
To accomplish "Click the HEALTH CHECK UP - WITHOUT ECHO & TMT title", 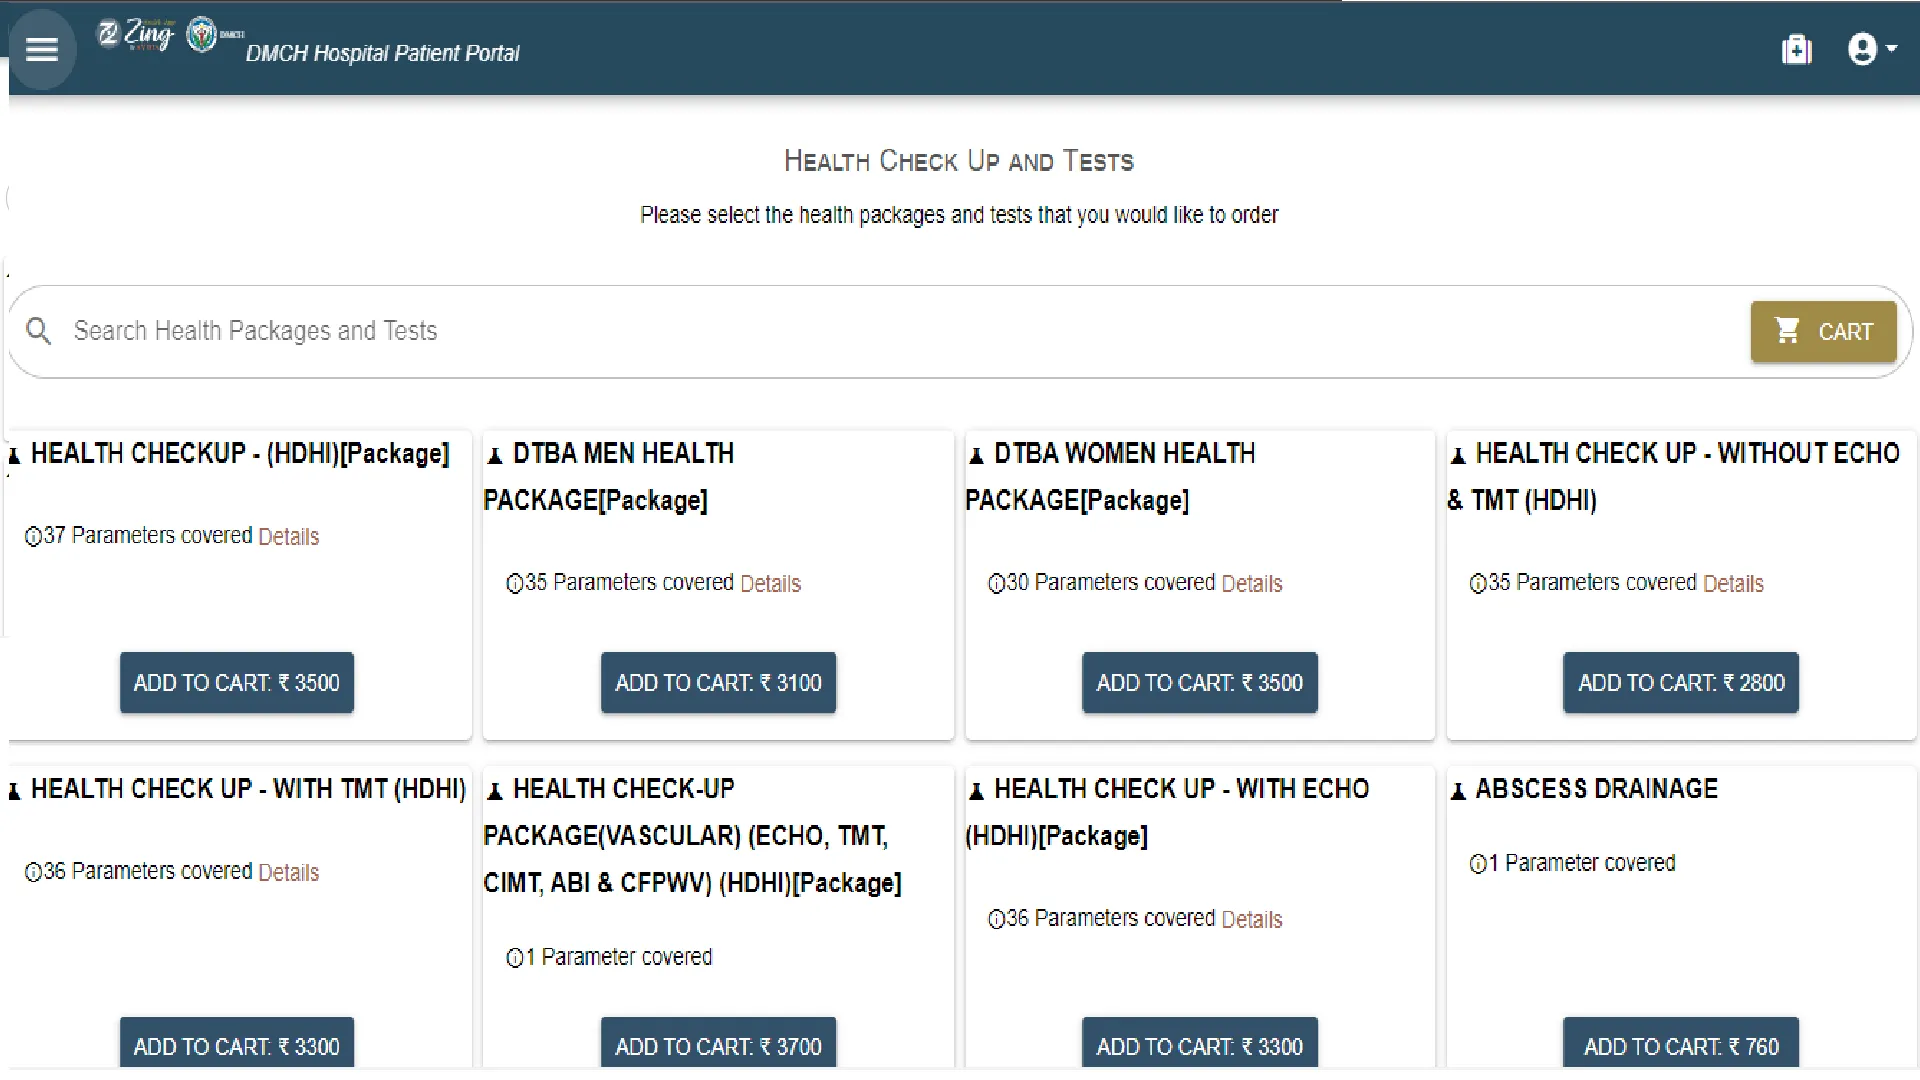I will pyautogui.click(x=1673, y=477).
